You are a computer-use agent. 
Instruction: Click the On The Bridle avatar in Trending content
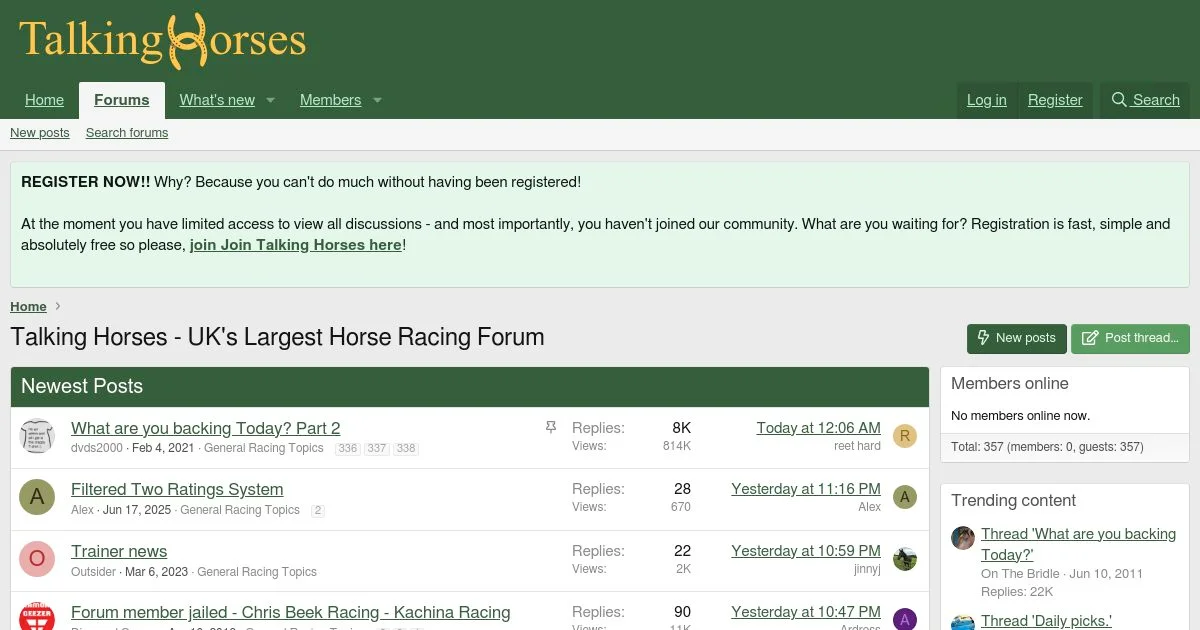click(963, 538)
